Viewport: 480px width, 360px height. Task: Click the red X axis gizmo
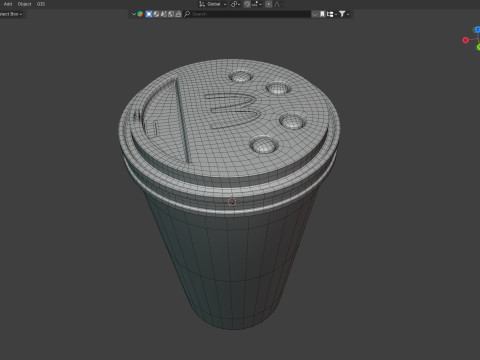point(466,40)
